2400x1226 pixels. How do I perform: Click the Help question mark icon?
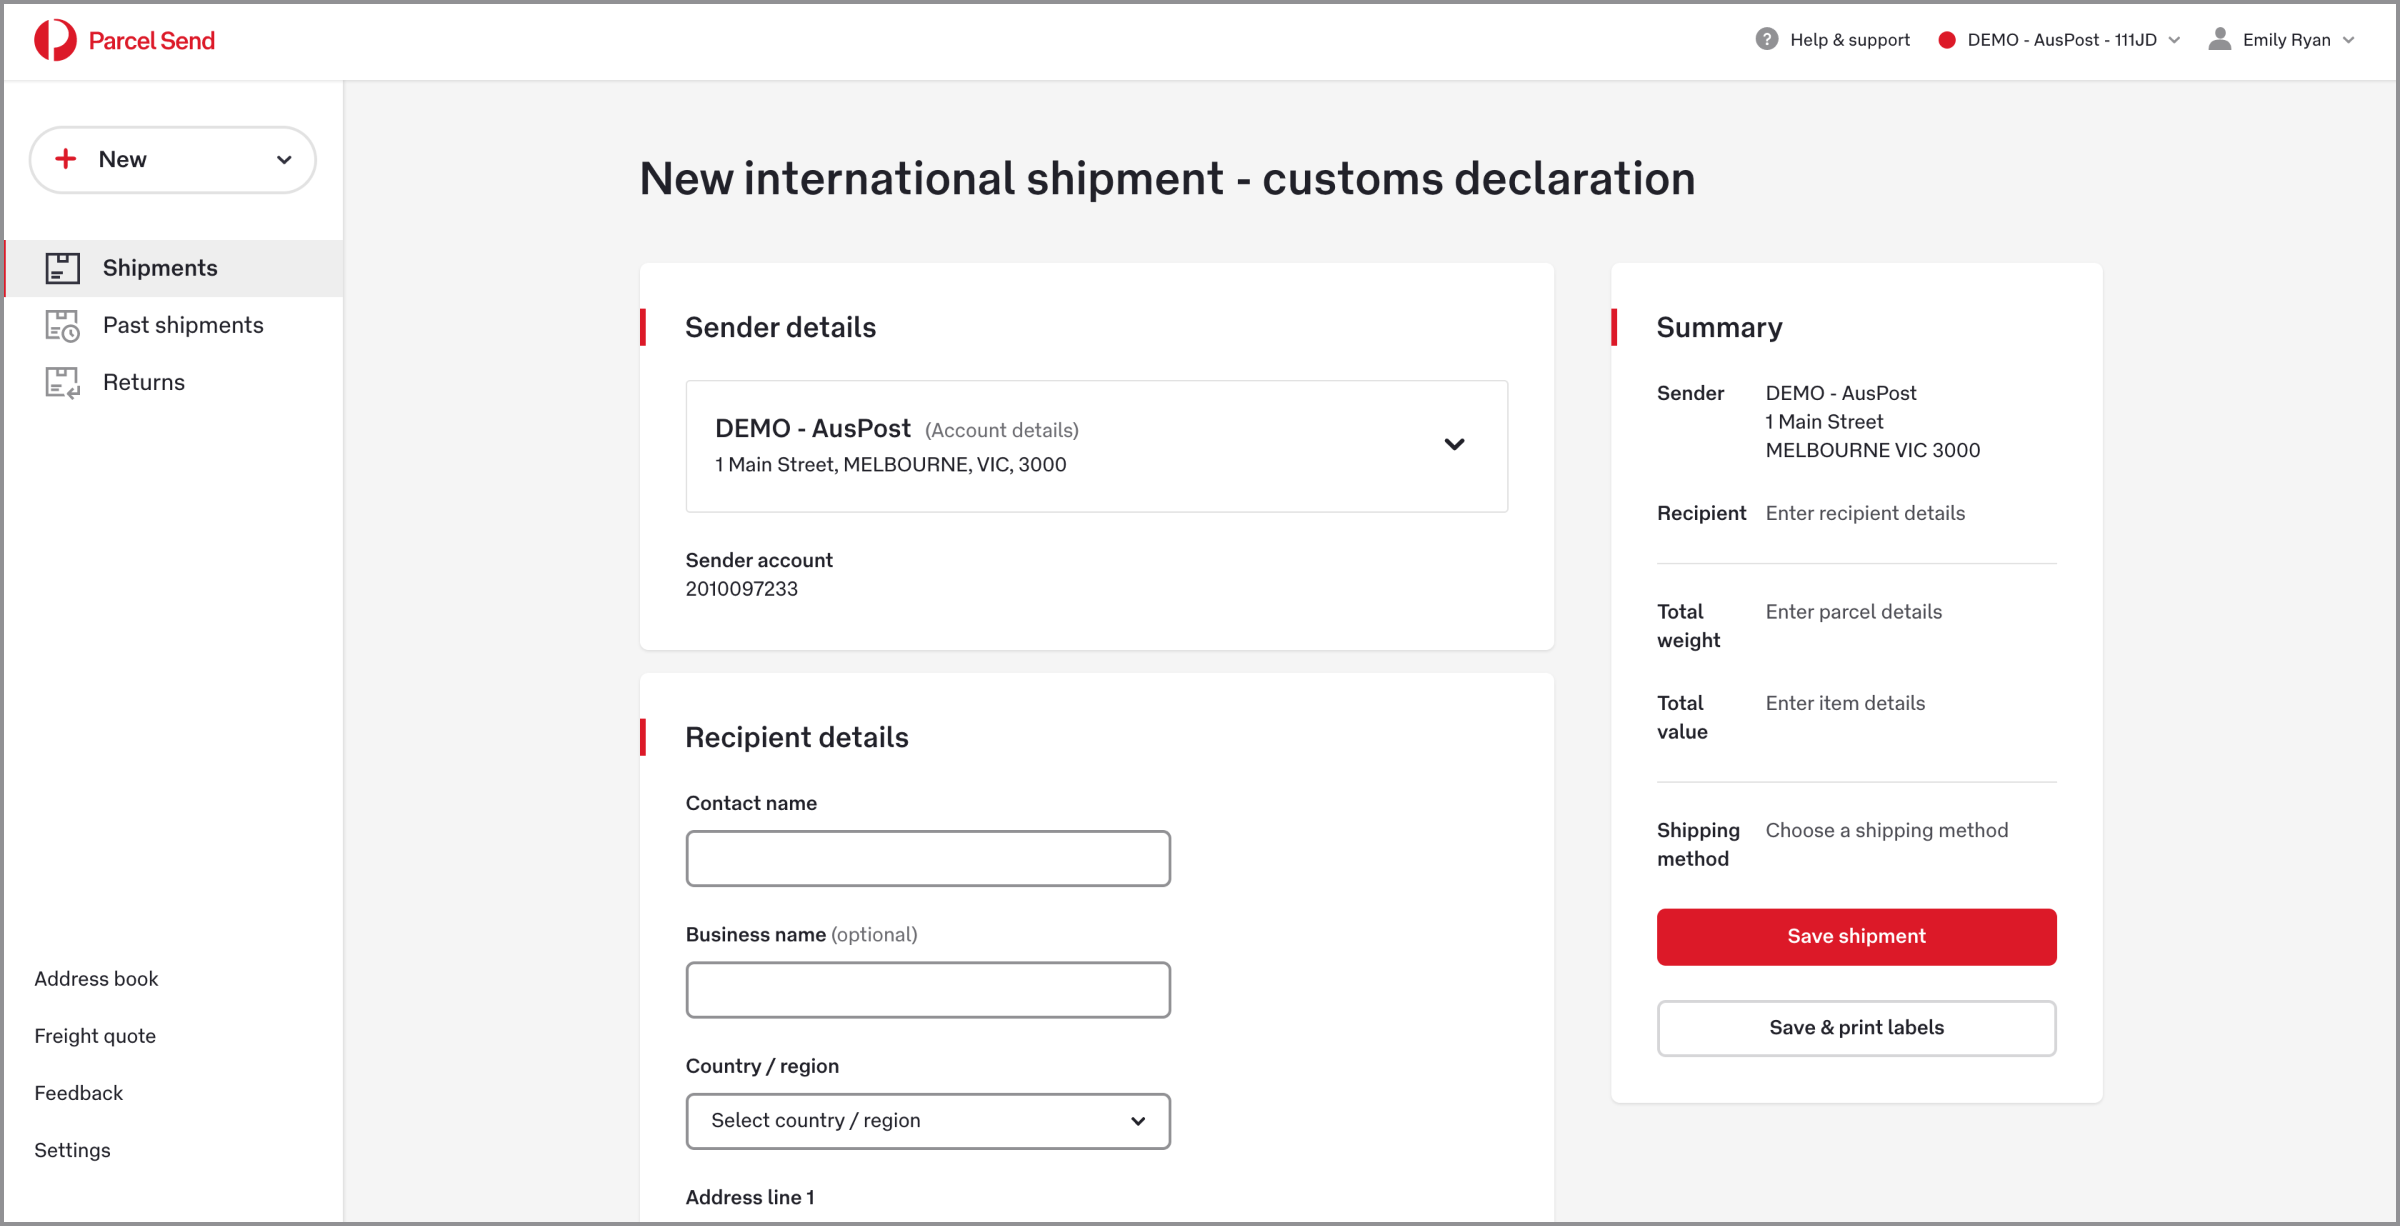click(1767, 39)
